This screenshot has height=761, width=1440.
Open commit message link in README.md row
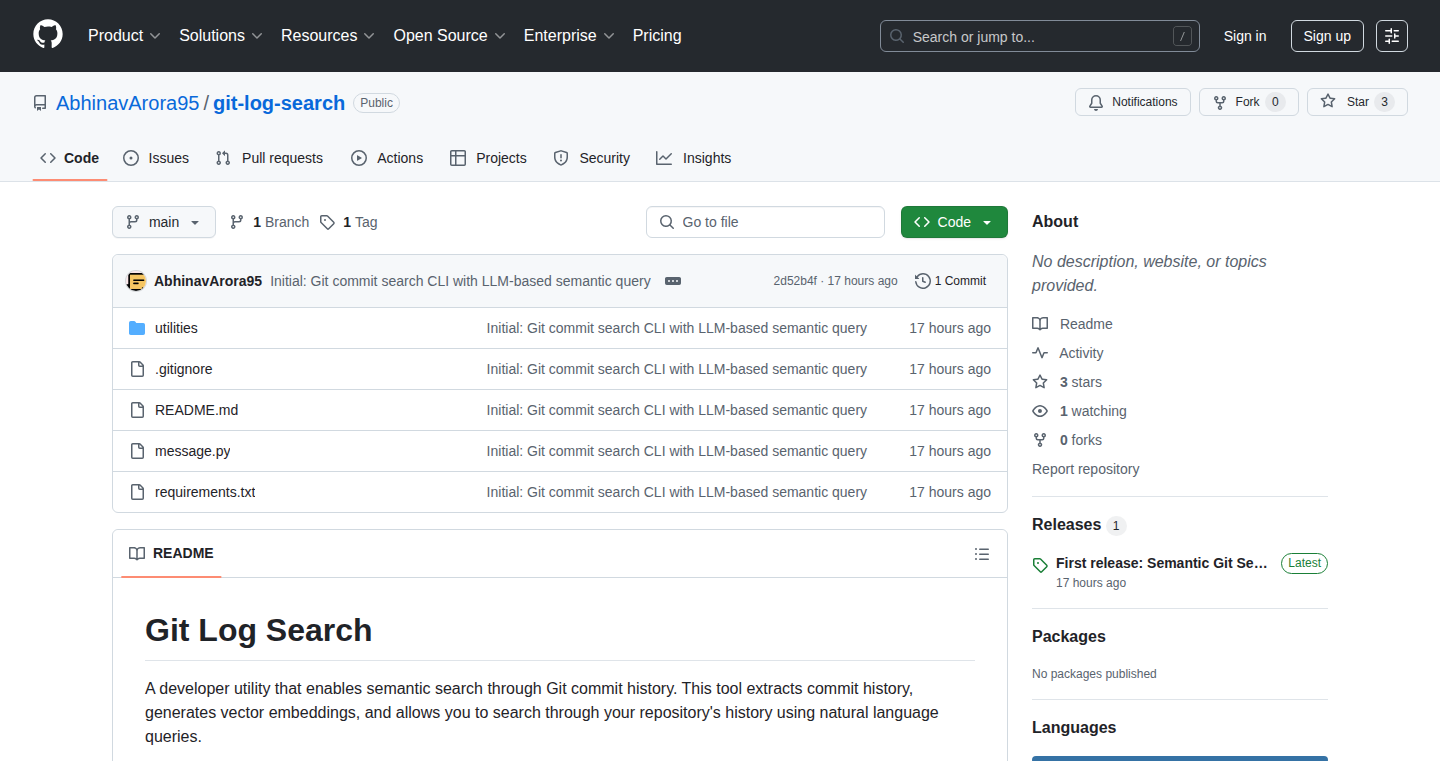[677, 410]
